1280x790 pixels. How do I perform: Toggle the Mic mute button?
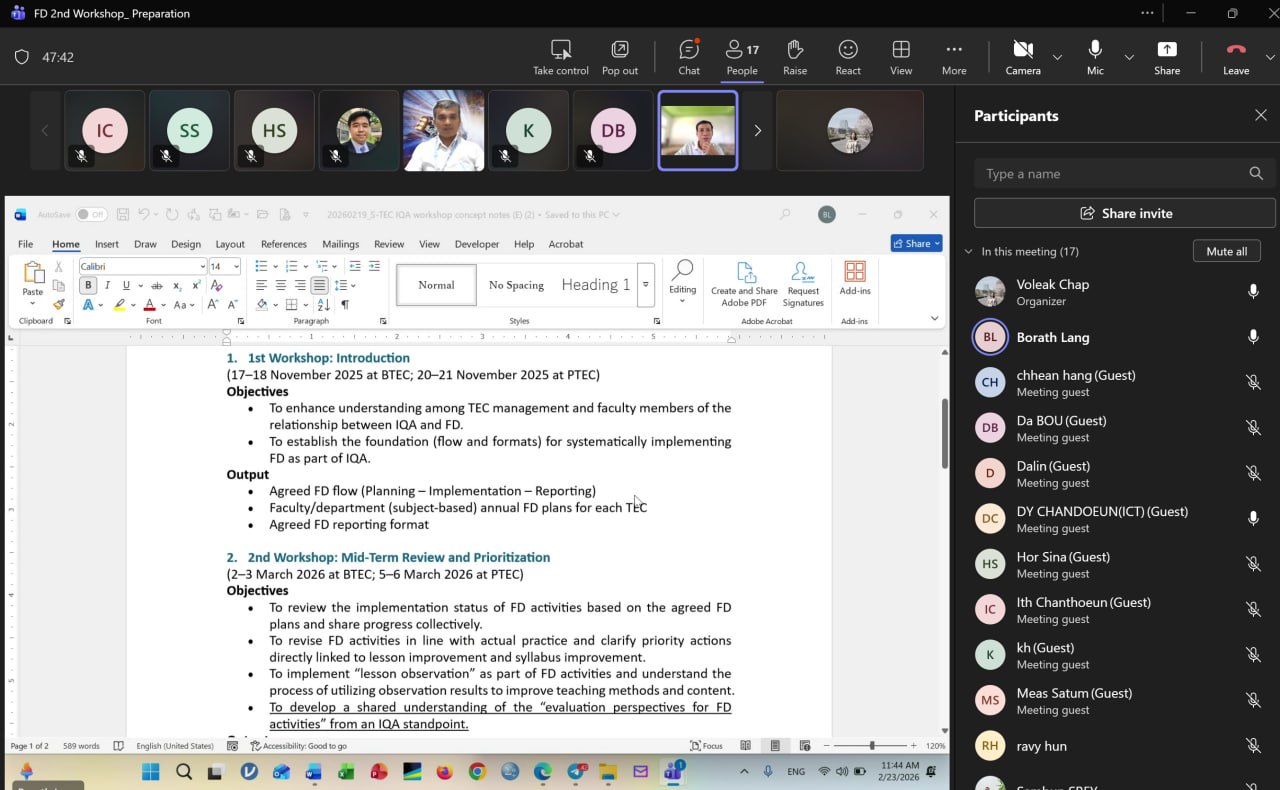[x=1095, y=56]
